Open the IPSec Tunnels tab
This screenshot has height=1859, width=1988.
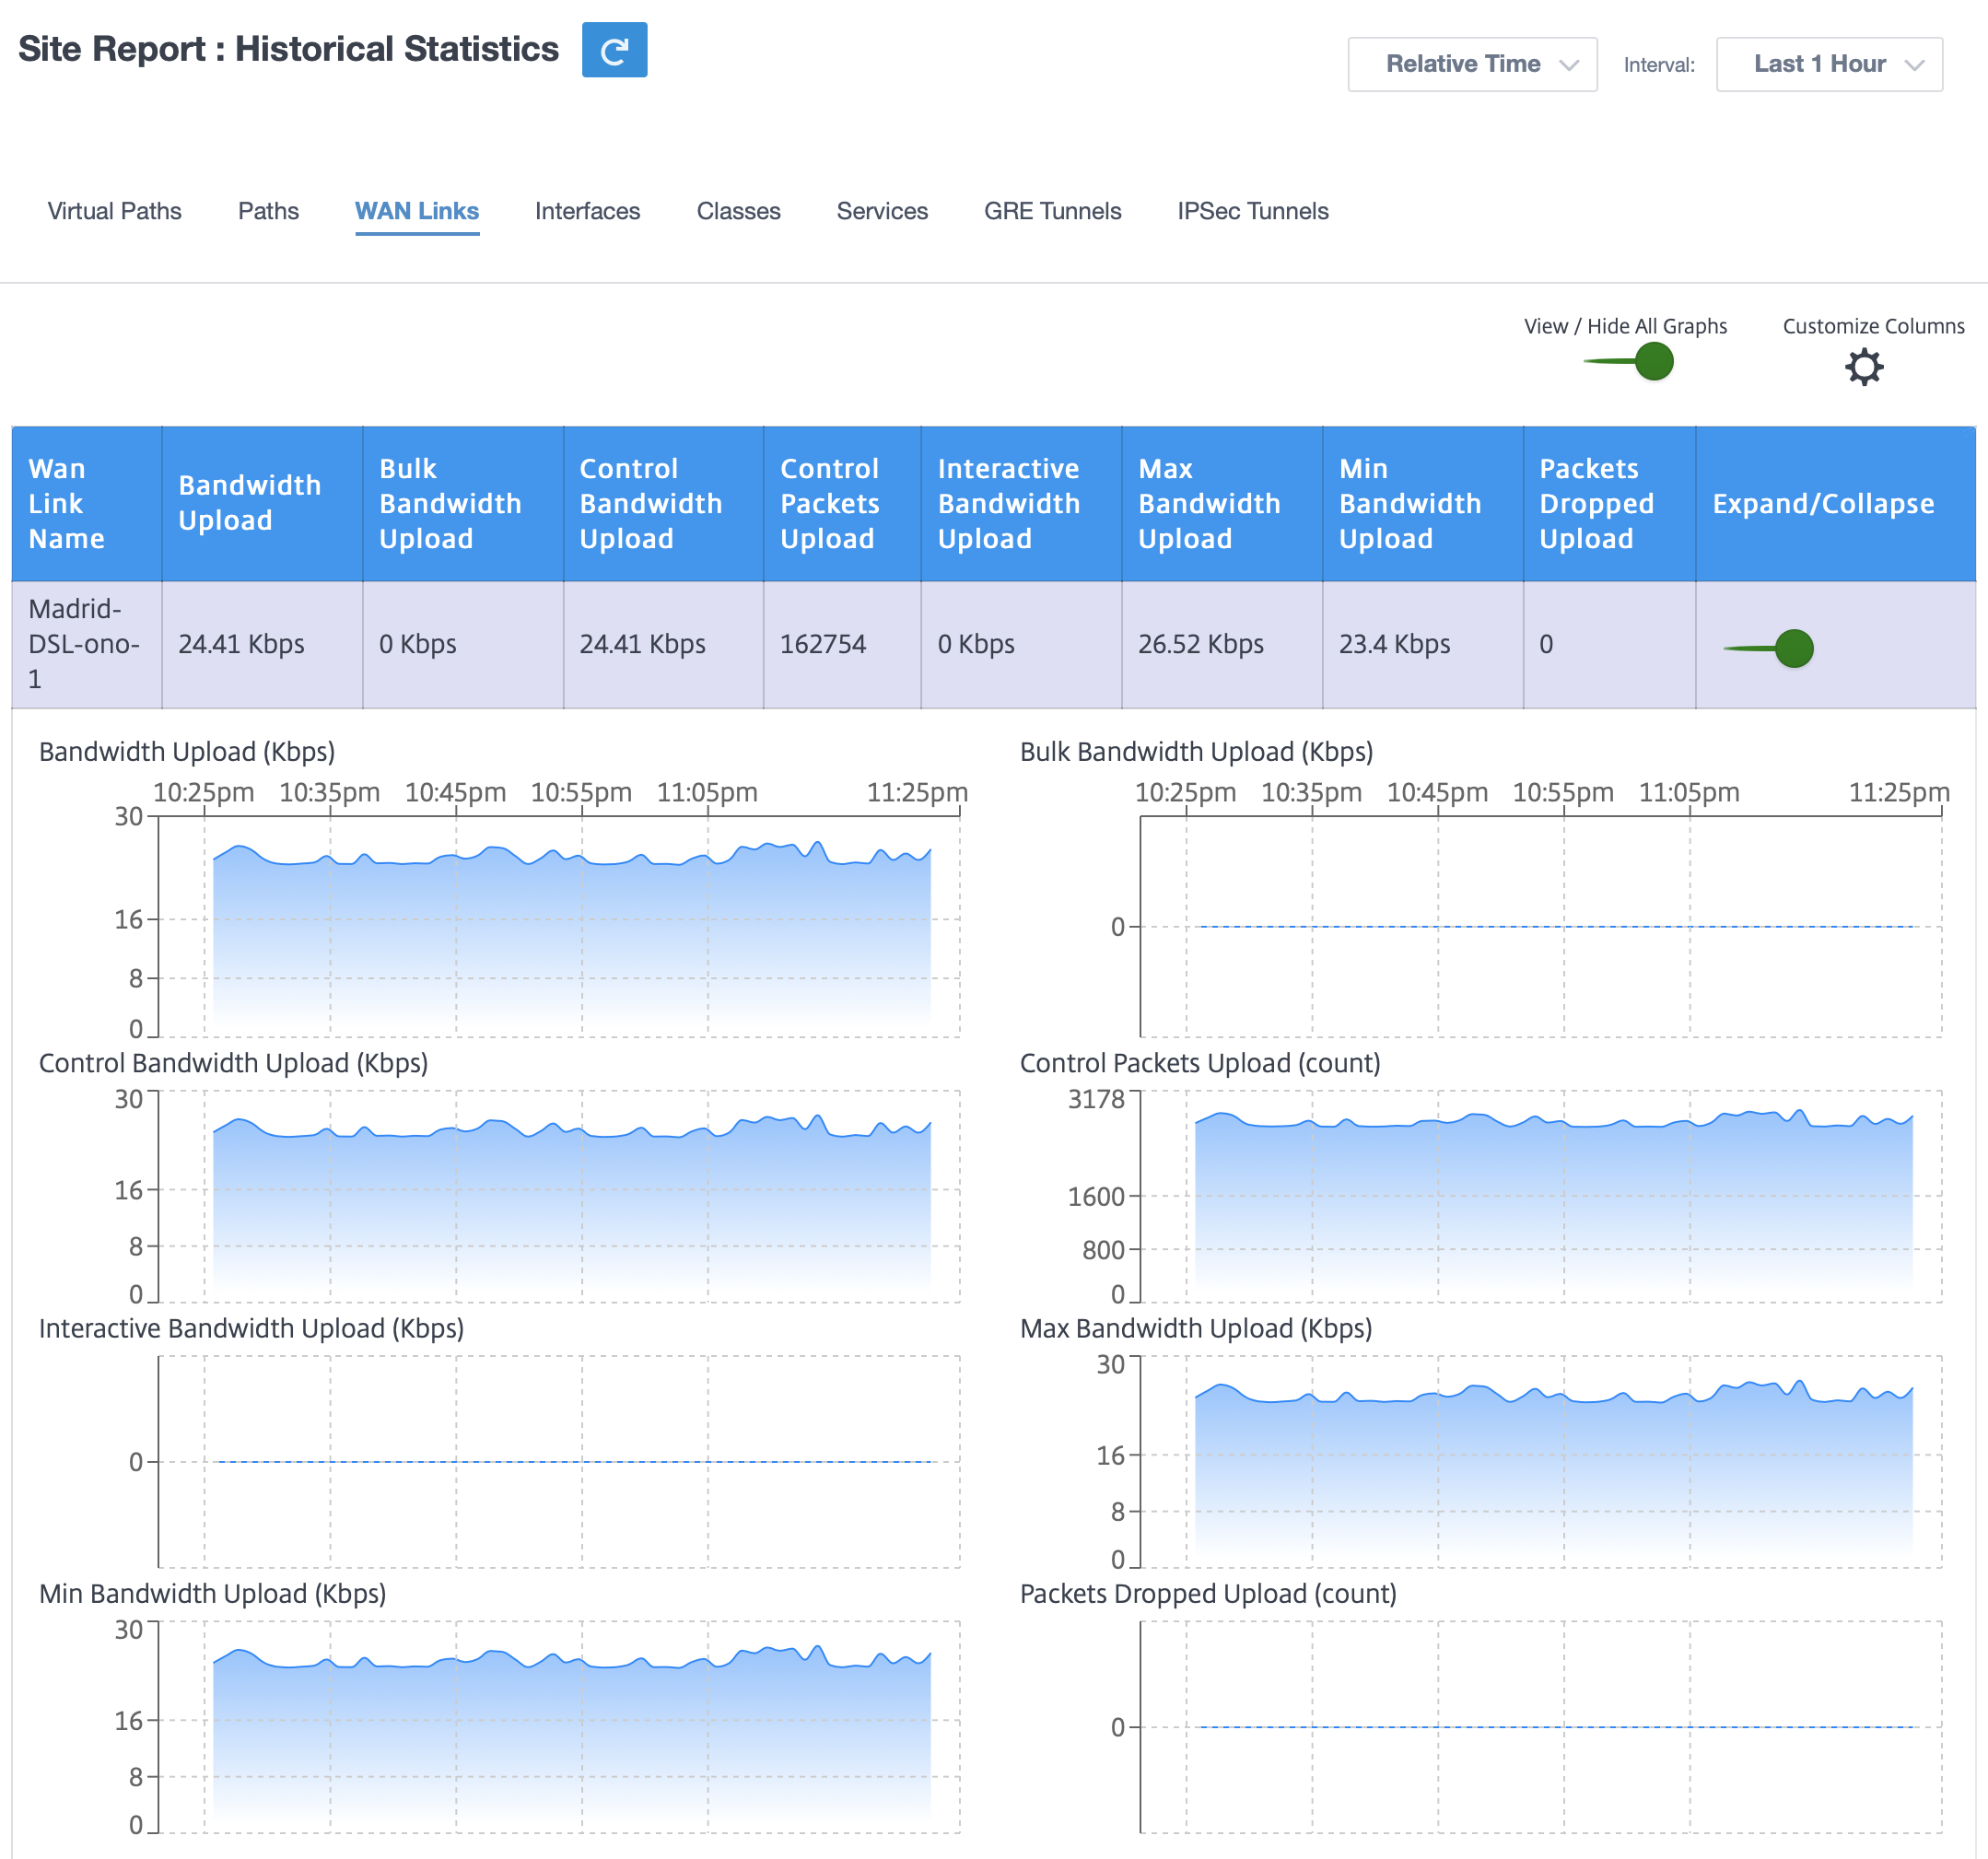1252,211
